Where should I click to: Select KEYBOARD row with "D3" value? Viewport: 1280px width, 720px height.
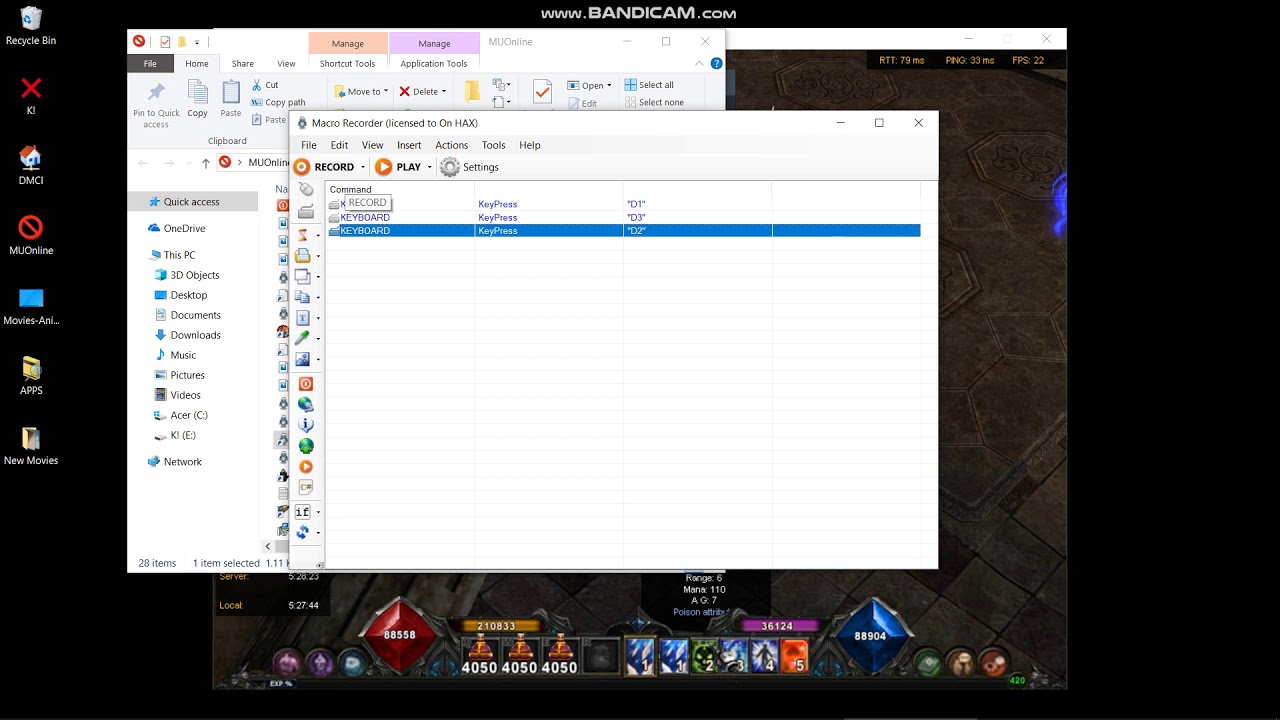[x=624, y=217]
